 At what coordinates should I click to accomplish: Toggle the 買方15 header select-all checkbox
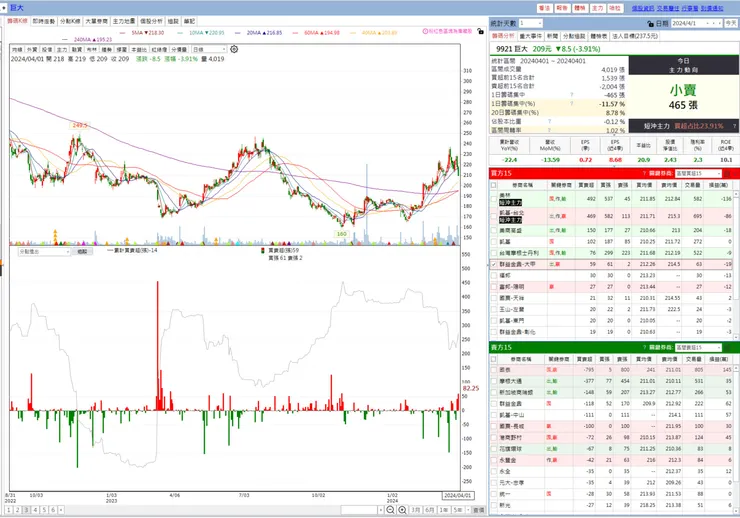pyautogui.click(x=494, y=185)
